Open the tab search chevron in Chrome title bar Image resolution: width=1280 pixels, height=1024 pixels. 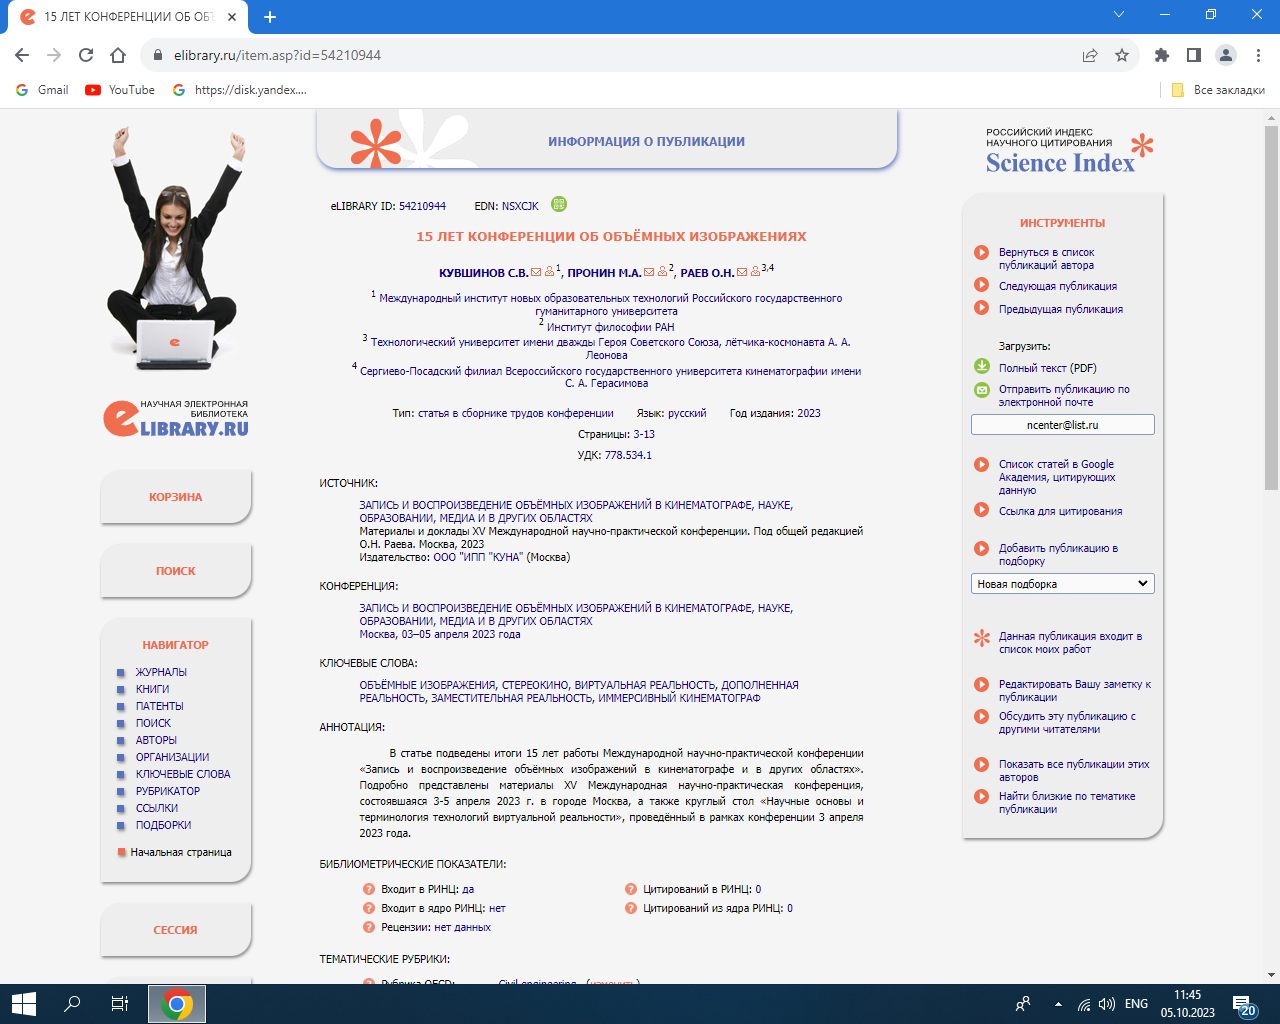point(1119,15)
